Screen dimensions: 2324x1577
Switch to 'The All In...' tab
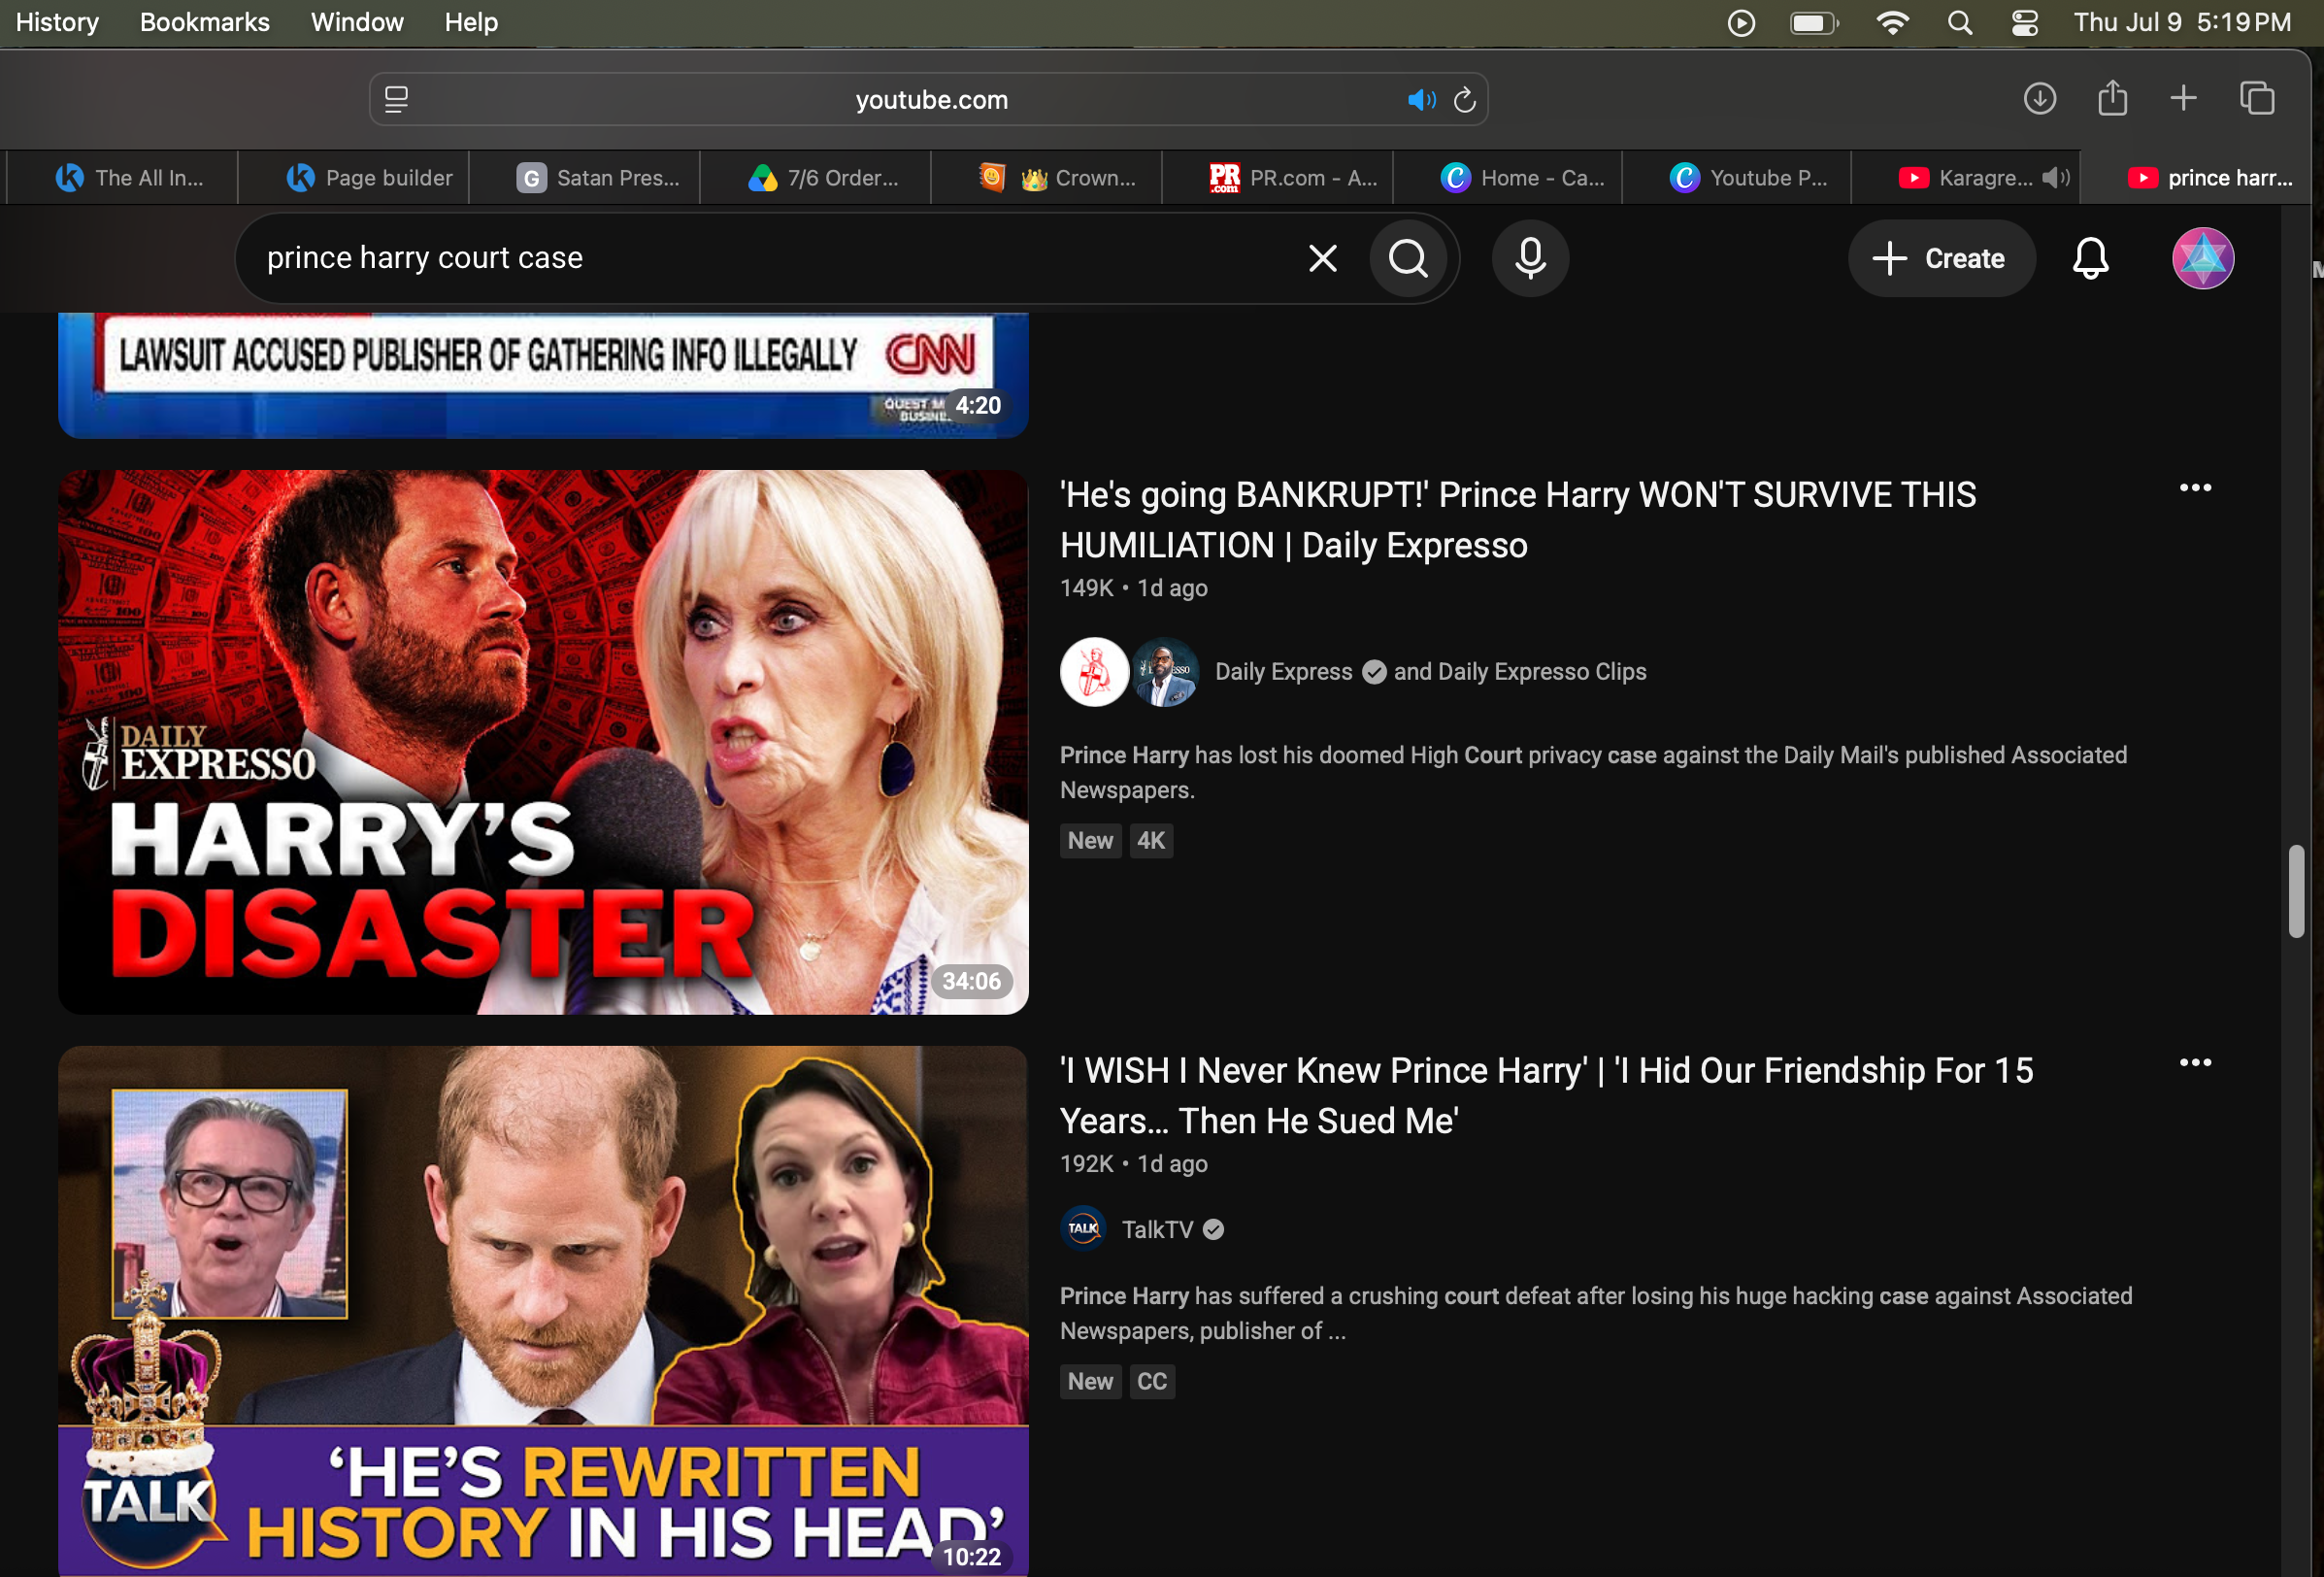coord(123,178)
